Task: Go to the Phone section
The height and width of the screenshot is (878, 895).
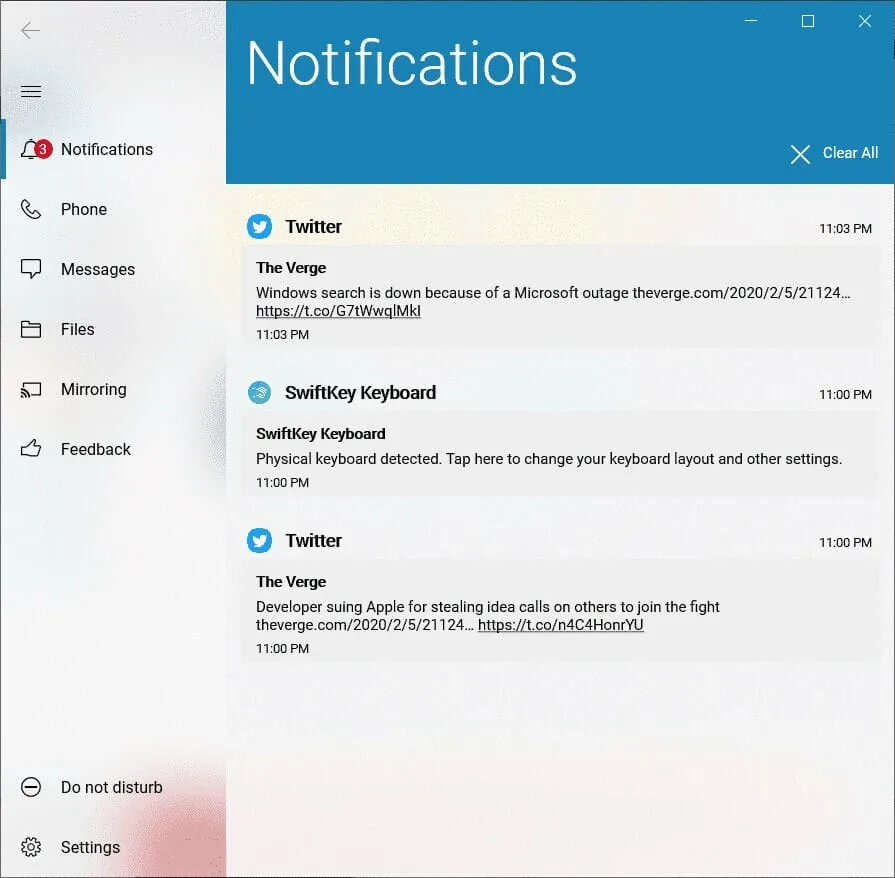Action: (x=113, y=210)
